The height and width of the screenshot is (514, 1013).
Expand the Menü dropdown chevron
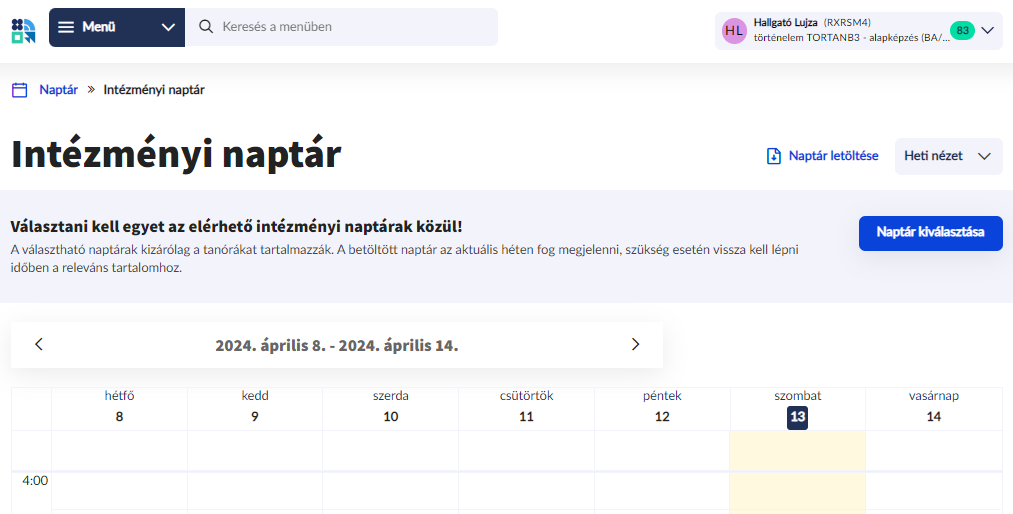pyautogui.click(x=167, y=27)
